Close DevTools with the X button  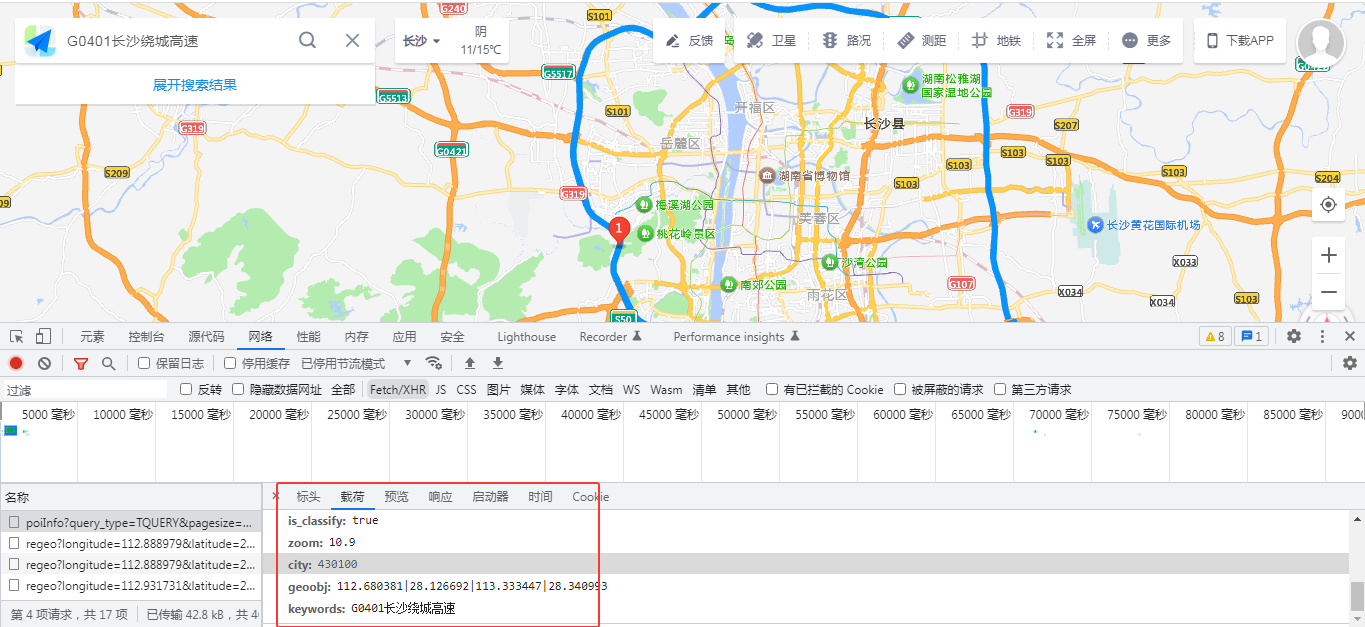1349,336
